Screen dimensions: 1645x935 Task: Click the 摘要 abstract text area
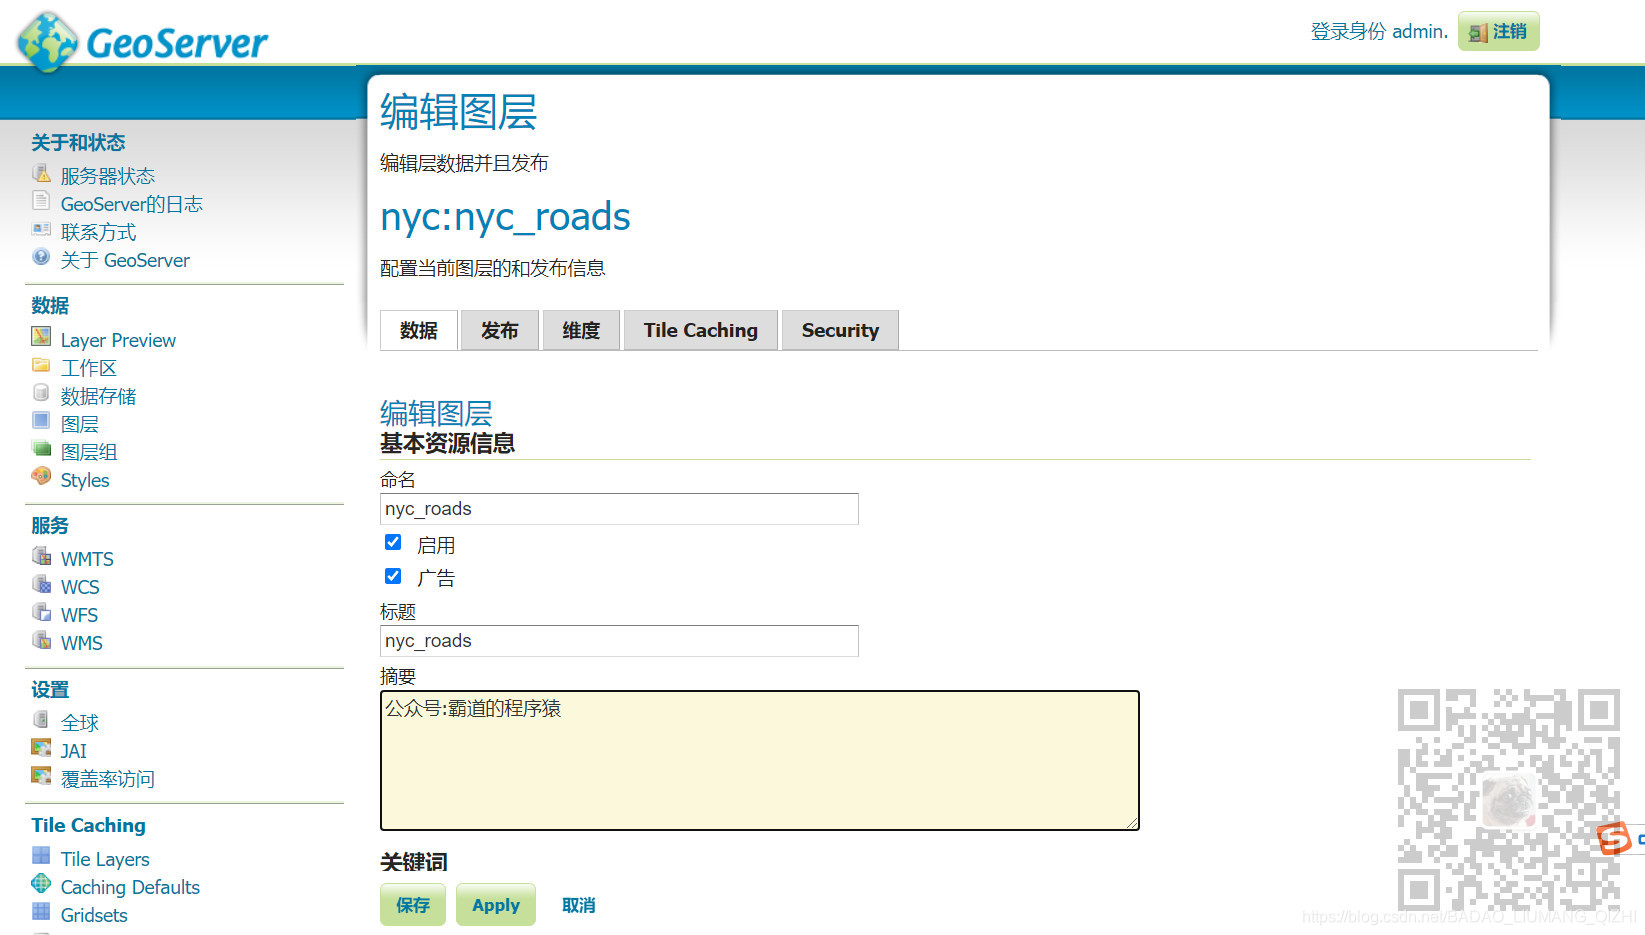click(760, 760)
